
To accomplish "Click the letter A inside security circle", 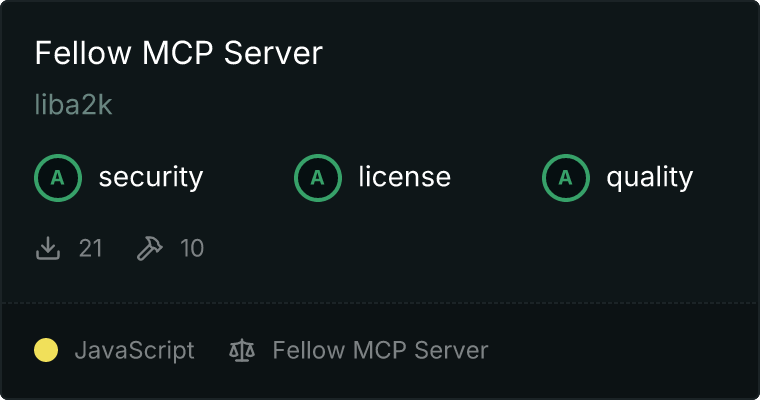I will pyautogui.click(x=58, y=178).
